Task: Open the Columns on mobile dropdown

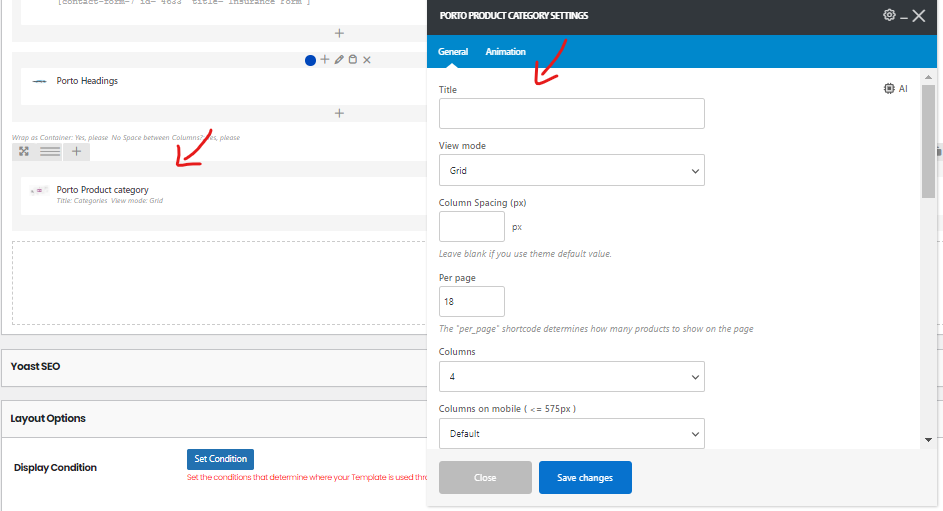Action: click(x=571, y=433)
